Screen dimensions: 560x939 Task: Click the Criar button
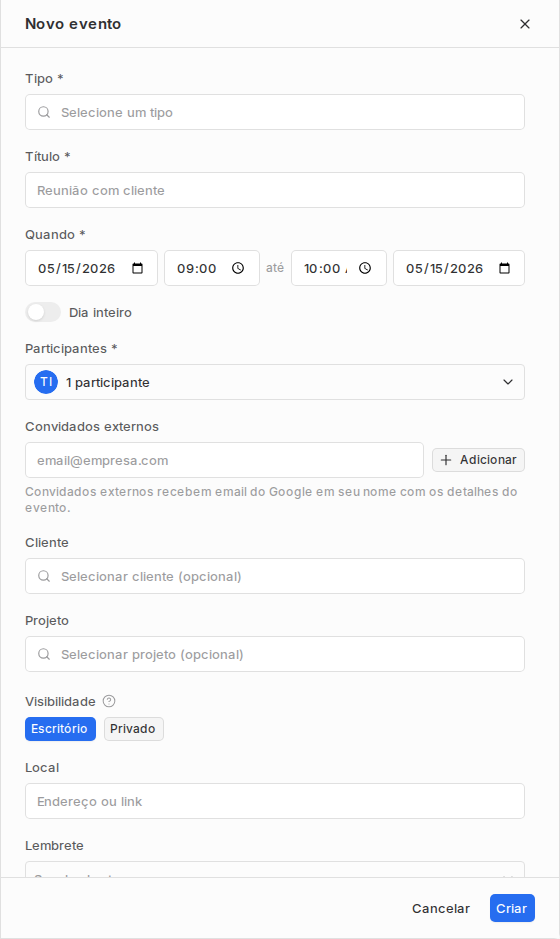pos(512,908)
